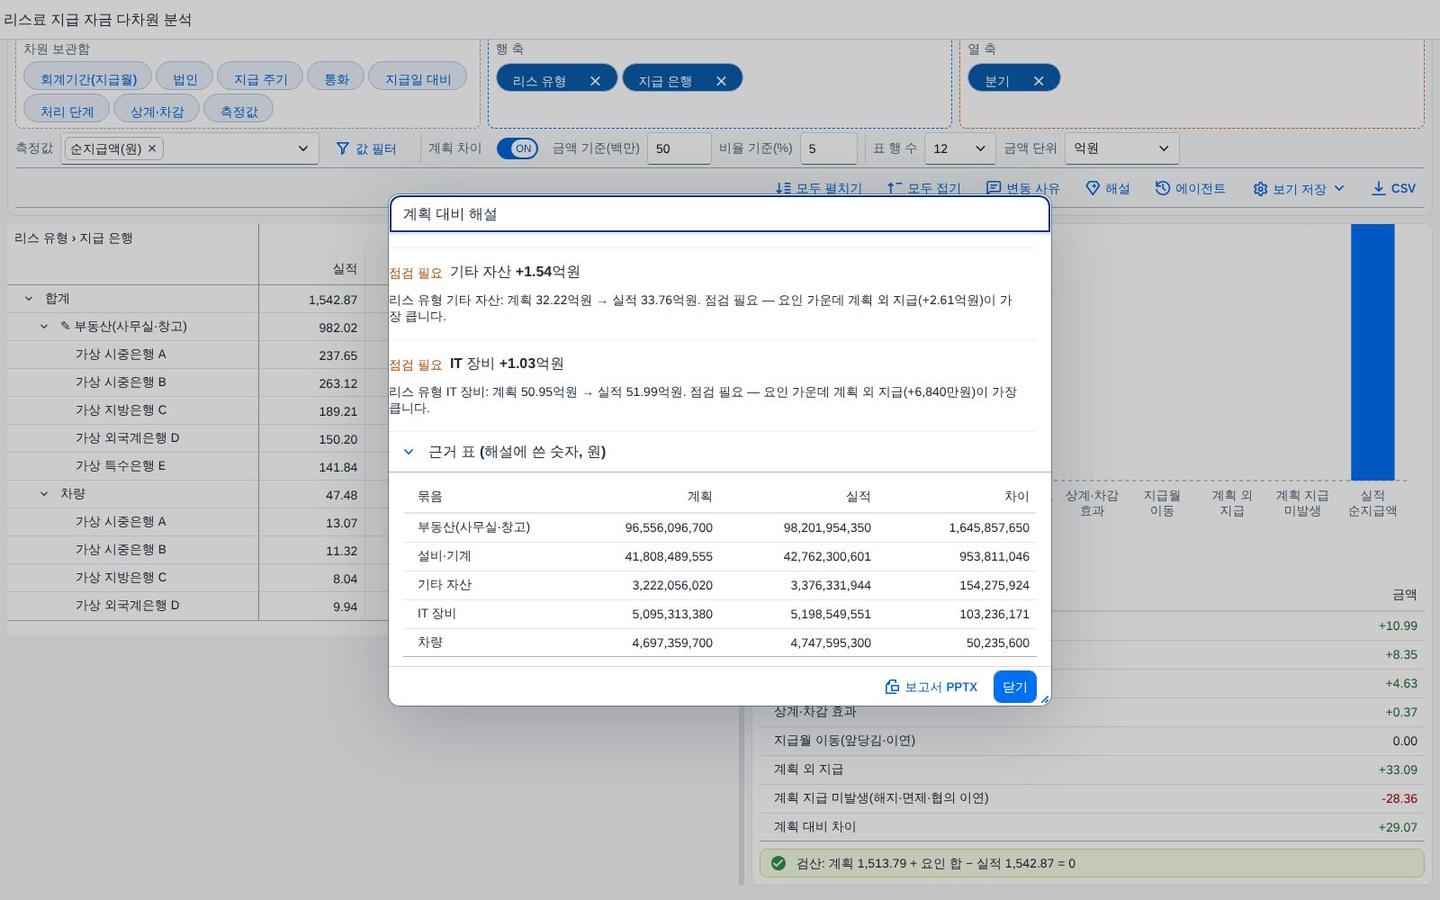The width and height of the screenshot is (1440, 900).
Task: Select the 회계기간(지급월) dimension chip
Action: click(x=88, y=78)
